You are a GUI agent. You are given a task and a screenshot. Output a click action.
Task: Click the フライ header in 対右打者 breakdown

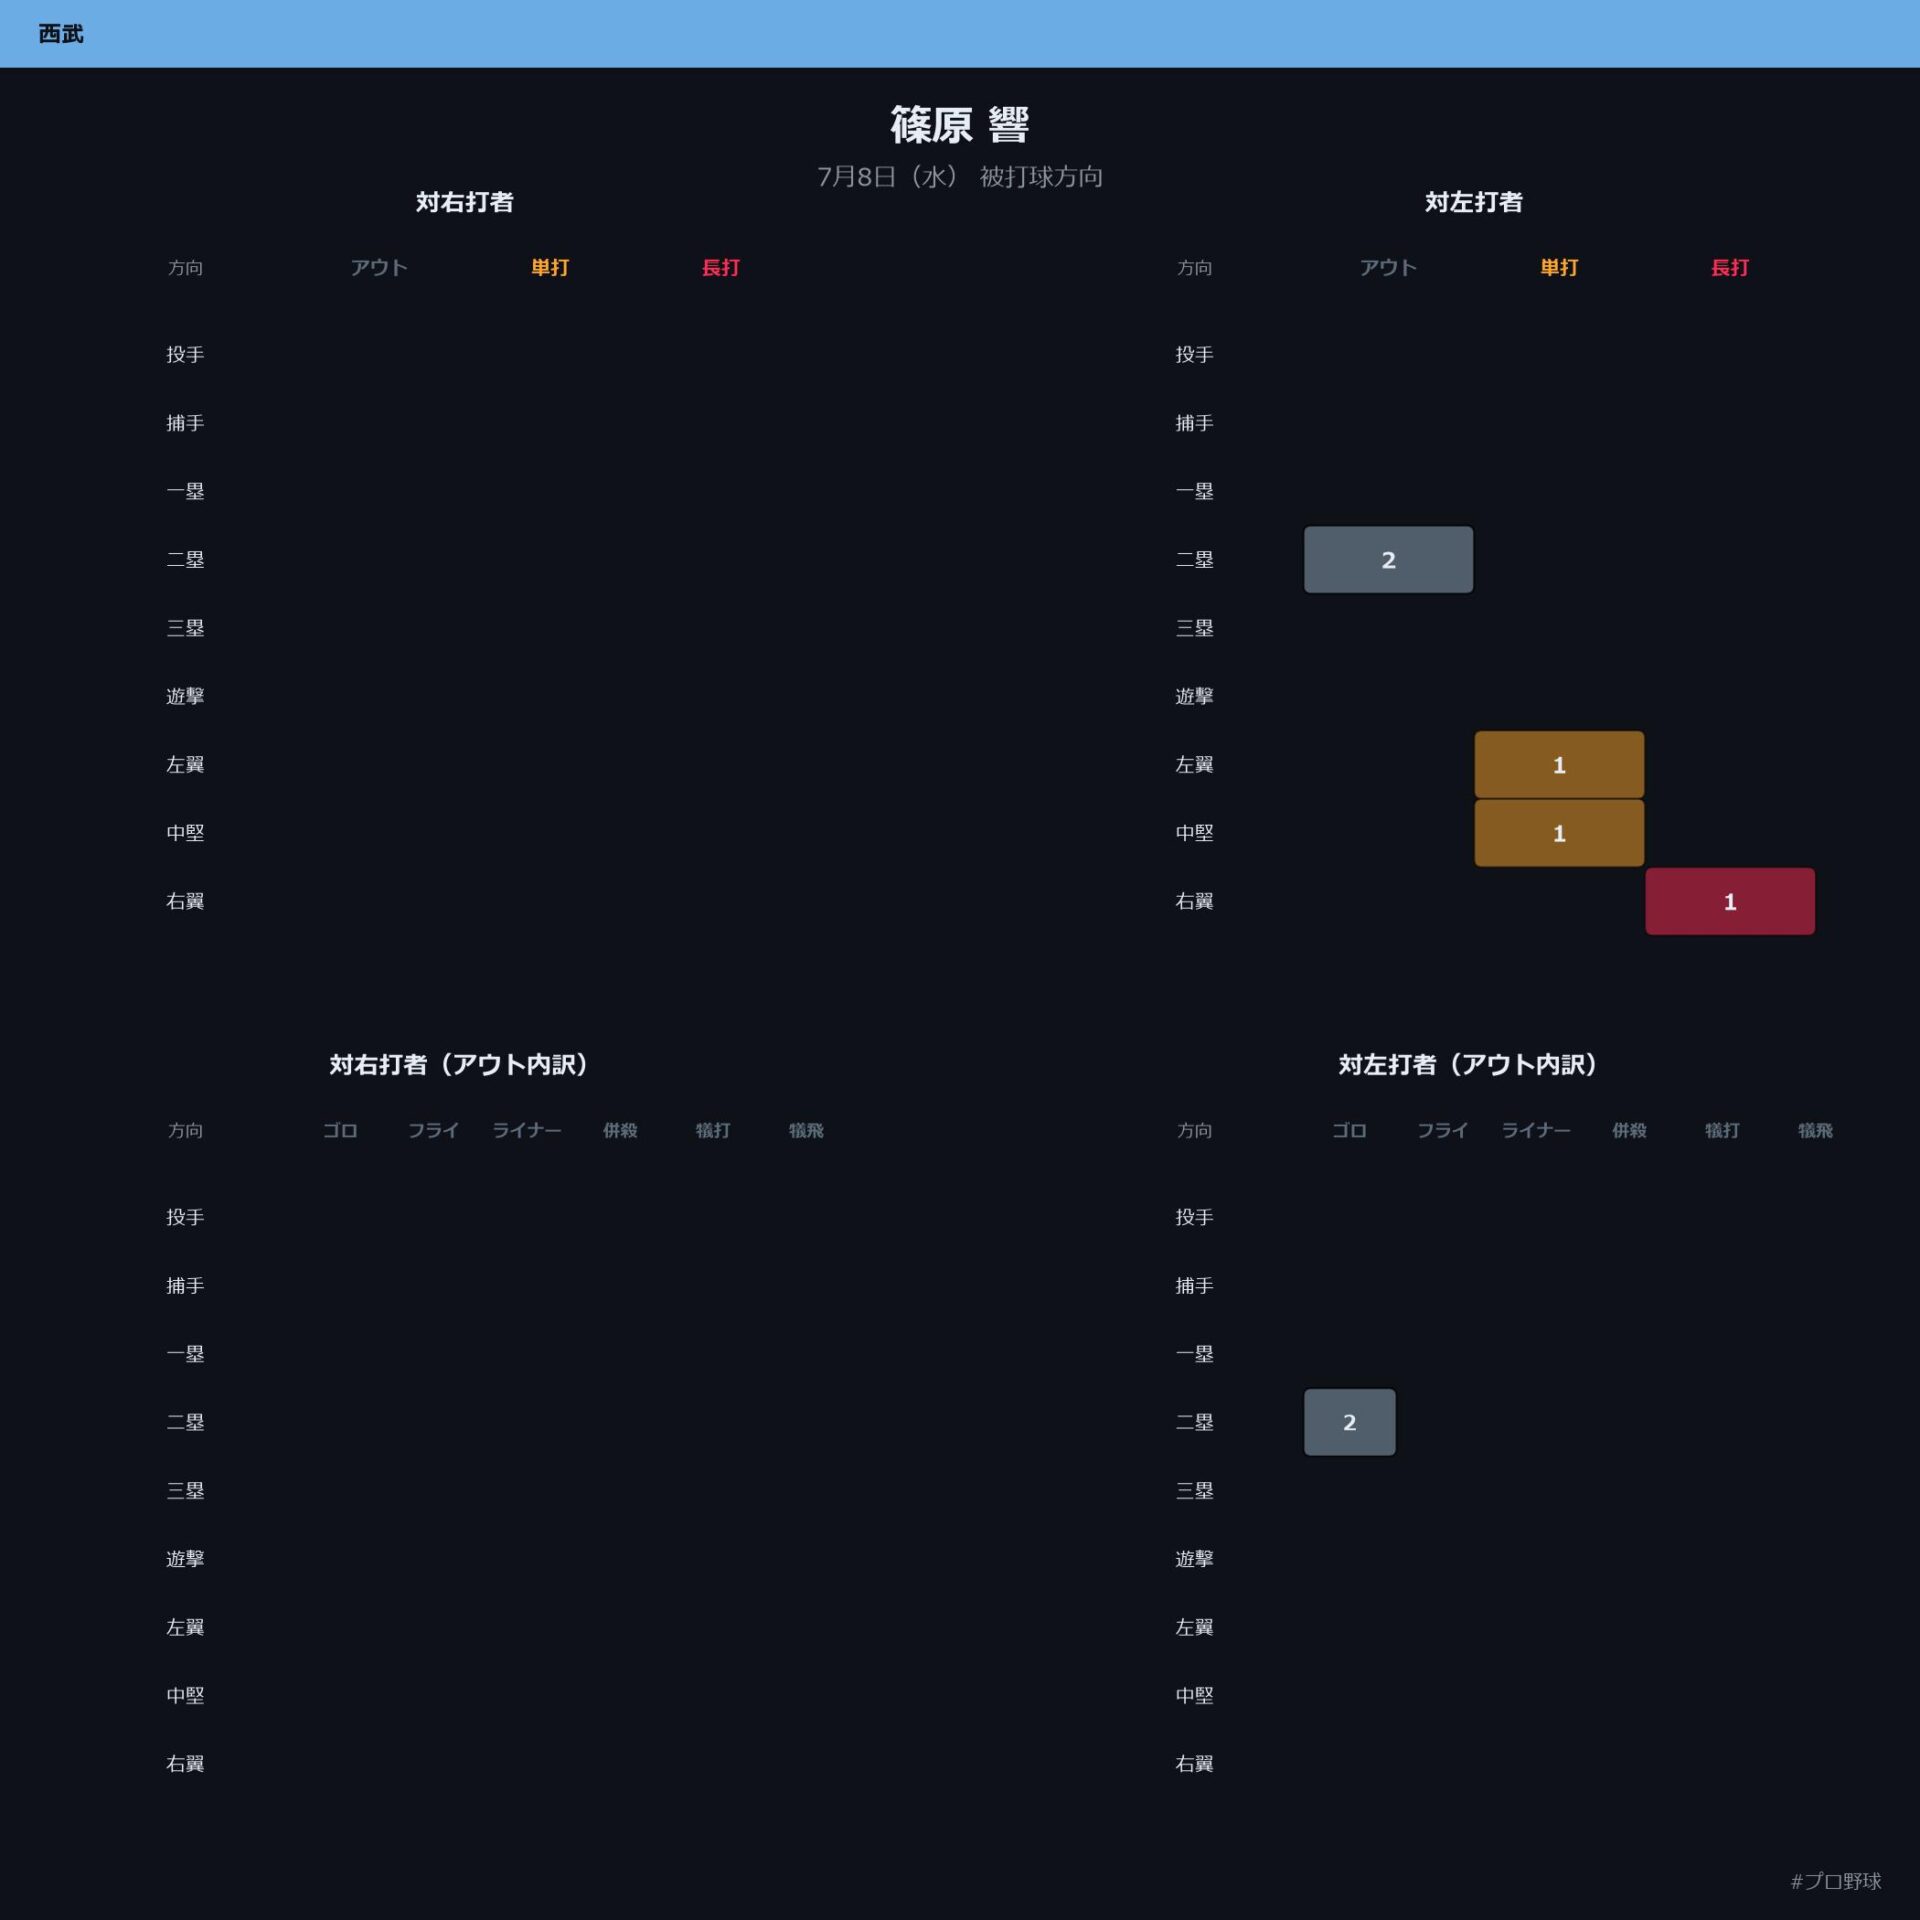tap(433, 1130)
